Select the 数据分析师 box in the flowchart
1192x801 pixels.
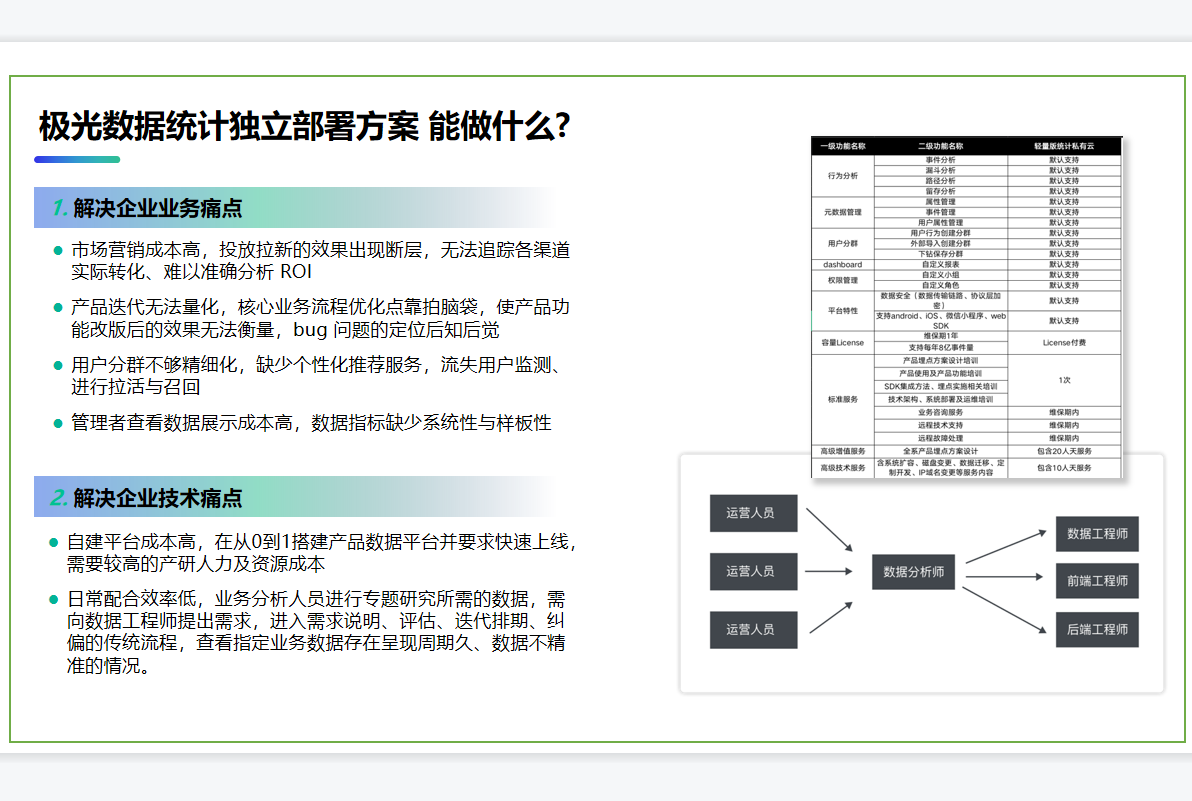tap(914, 572)
